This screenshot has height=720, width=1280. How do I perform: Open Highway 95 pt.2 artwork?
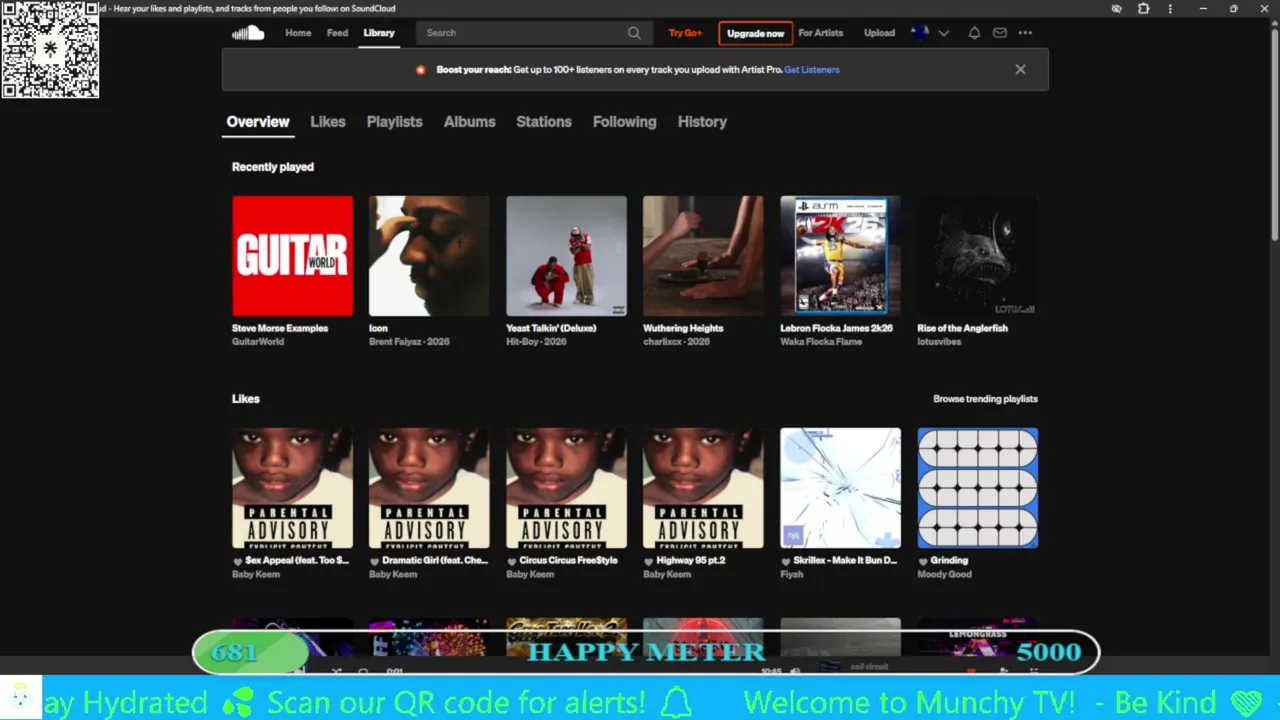pyautogui.click(x=703, y=488)
